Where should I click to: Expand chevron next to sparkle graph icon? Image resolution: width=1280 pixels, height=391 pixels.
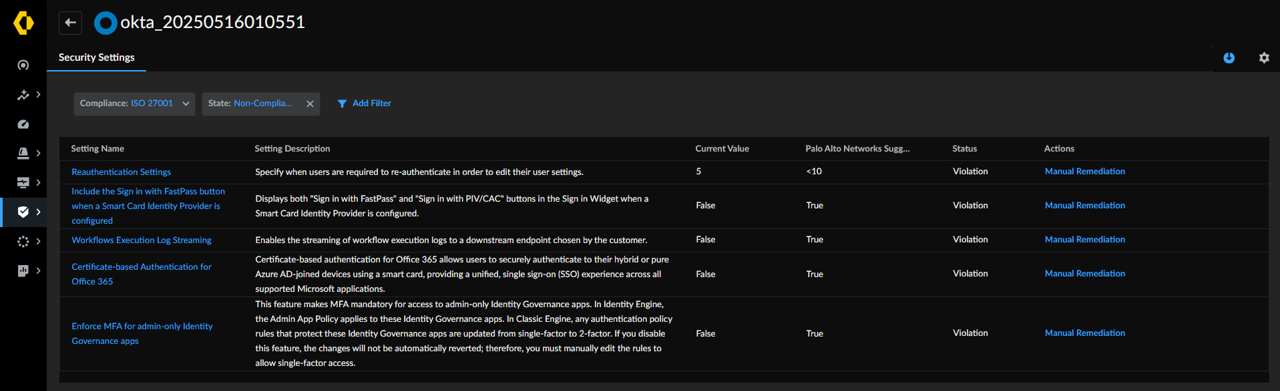click(x=38, y=95)
